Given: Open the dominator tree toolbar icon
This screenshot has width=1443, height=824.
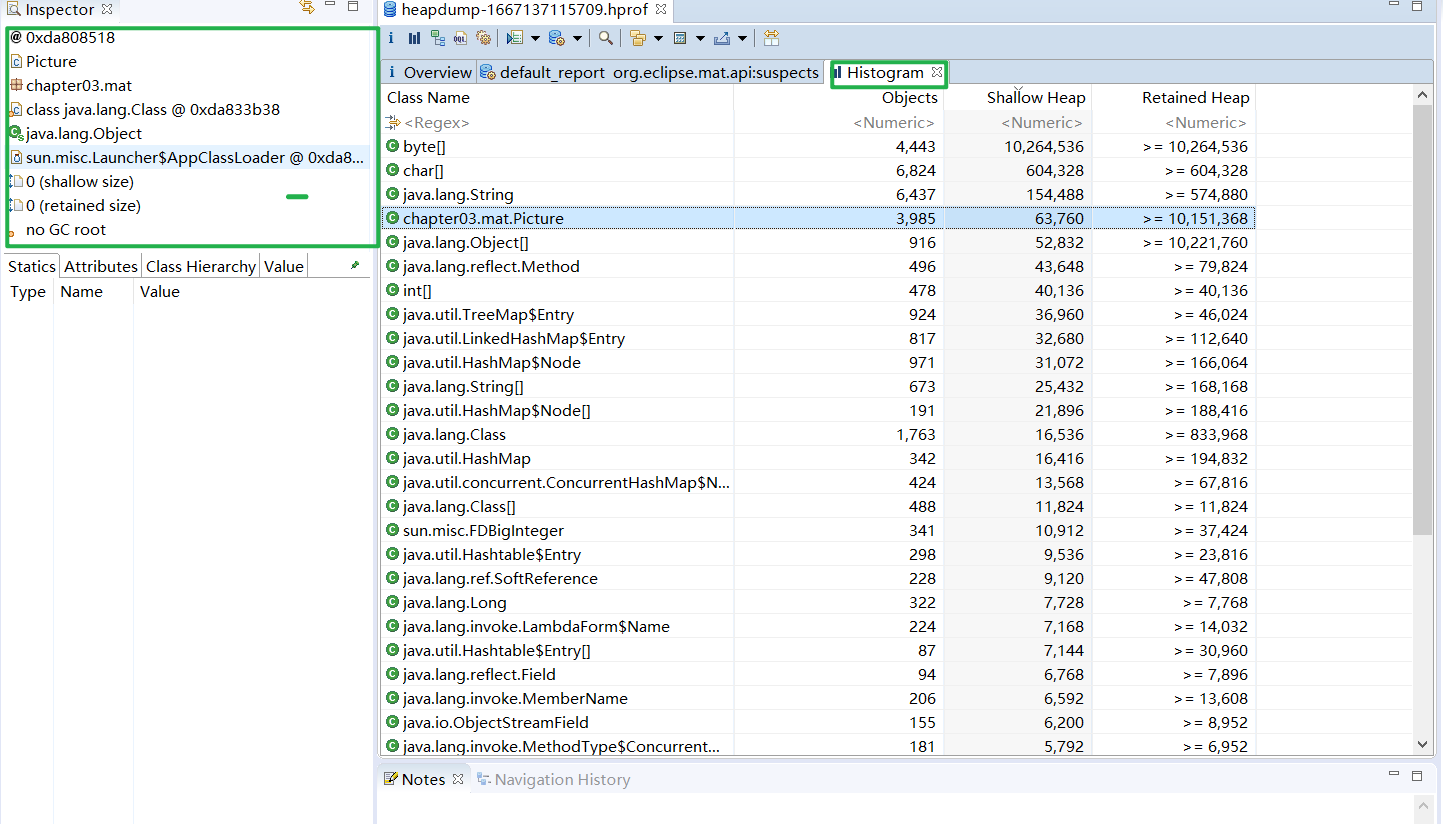Looking at the screenshot, I should (x=437, y=38).
